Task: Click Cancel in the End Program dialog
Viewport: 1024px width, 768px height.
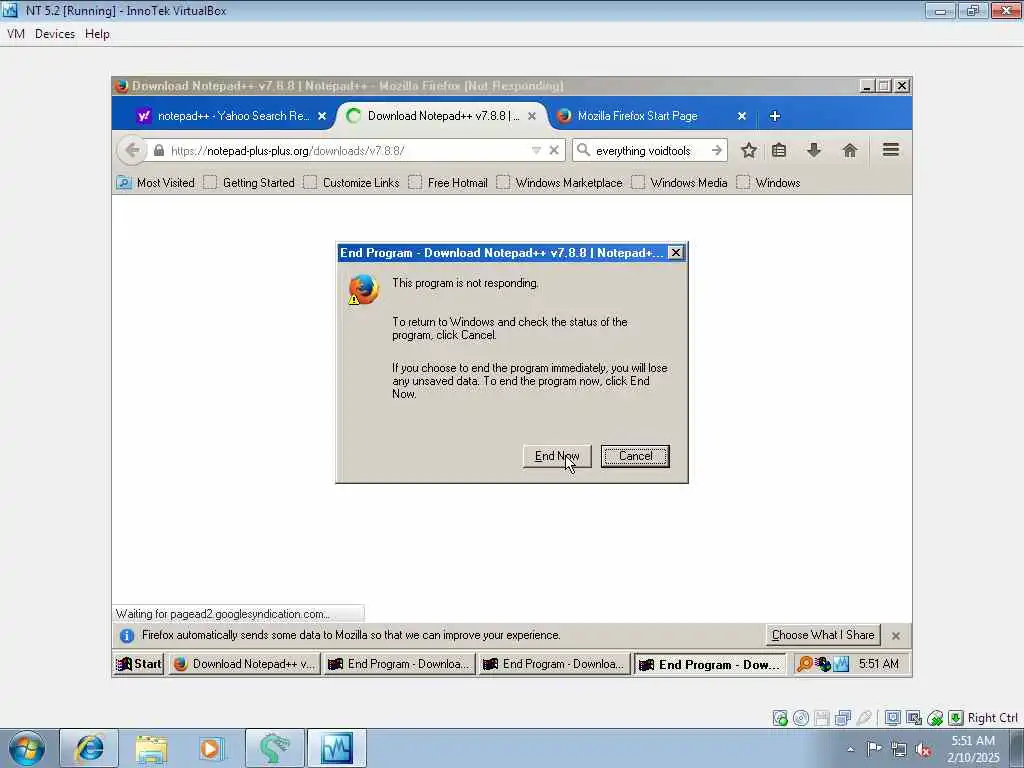Action: (635, 456)
